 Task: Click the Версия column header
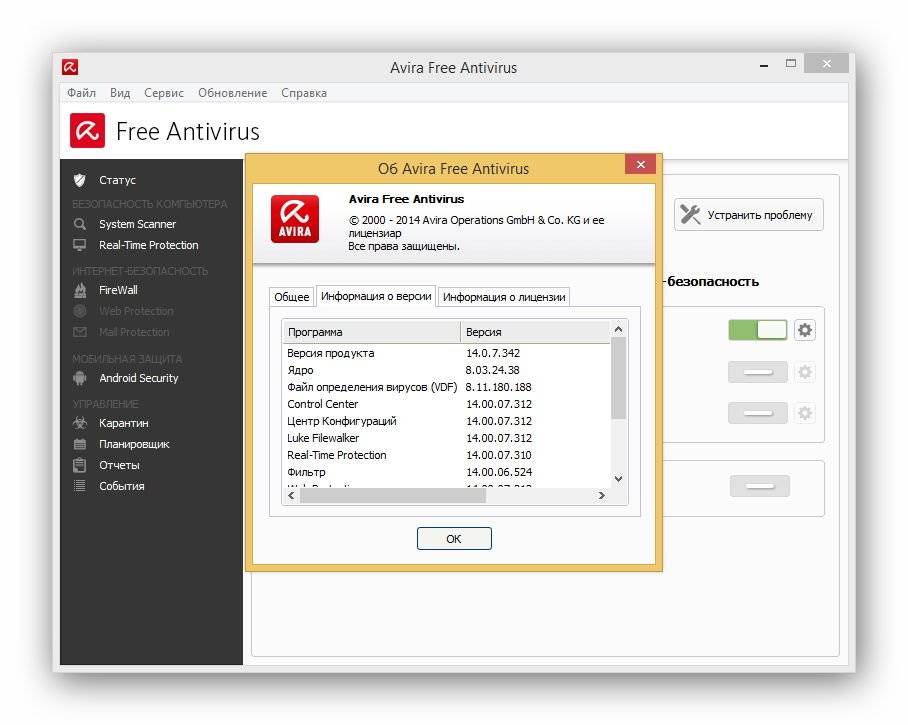pyautogui.click(x=535, y=332)
